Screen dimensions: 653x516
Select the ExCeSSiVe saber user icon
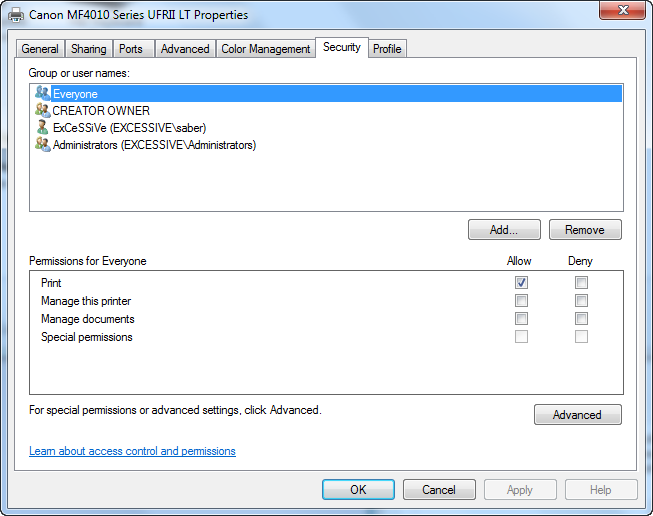click(42, 127)
